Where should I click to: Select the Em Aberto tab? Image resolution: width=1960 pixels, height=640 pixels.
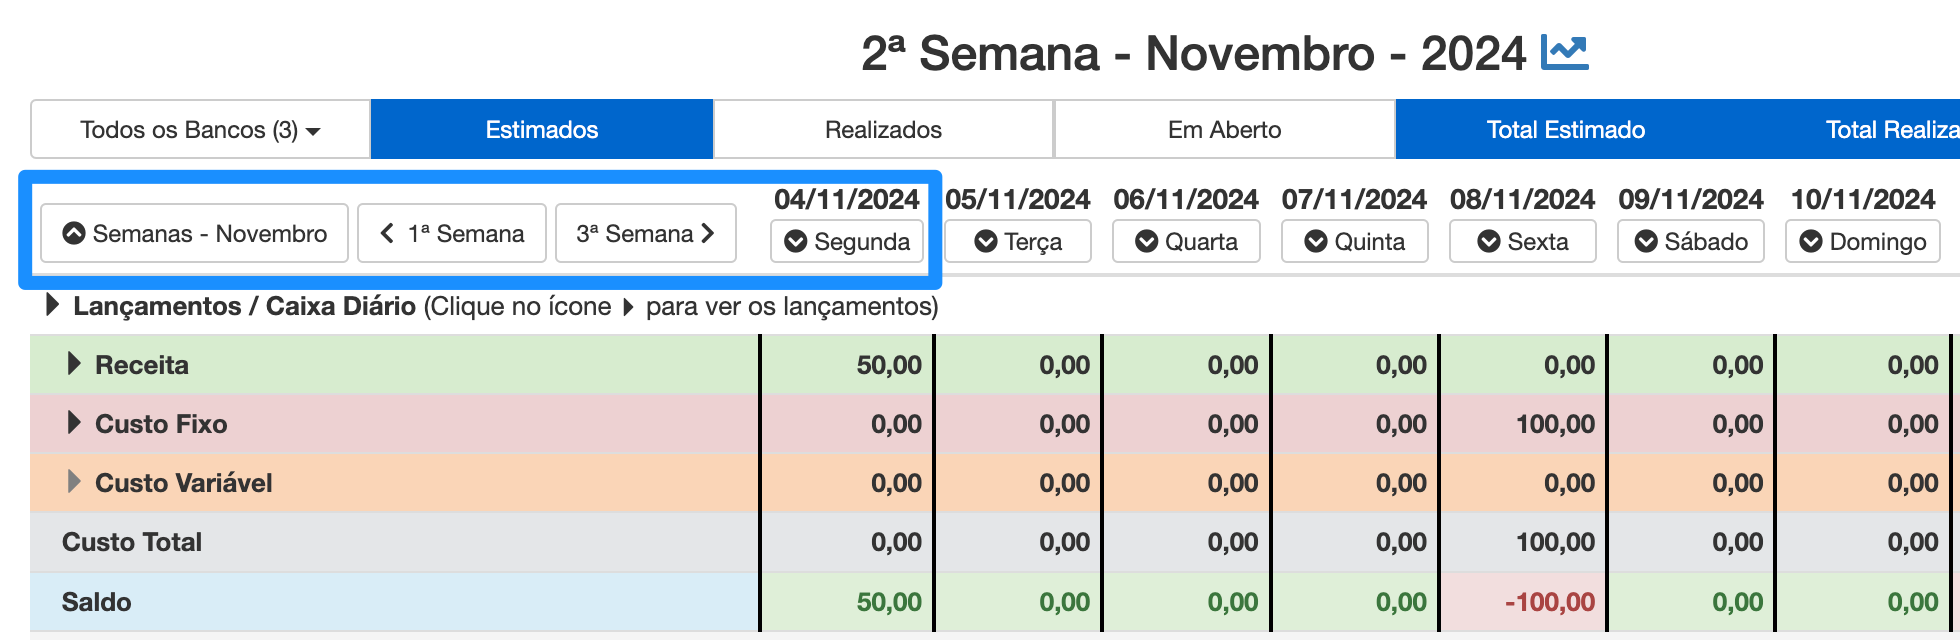tap(1224, 130)
